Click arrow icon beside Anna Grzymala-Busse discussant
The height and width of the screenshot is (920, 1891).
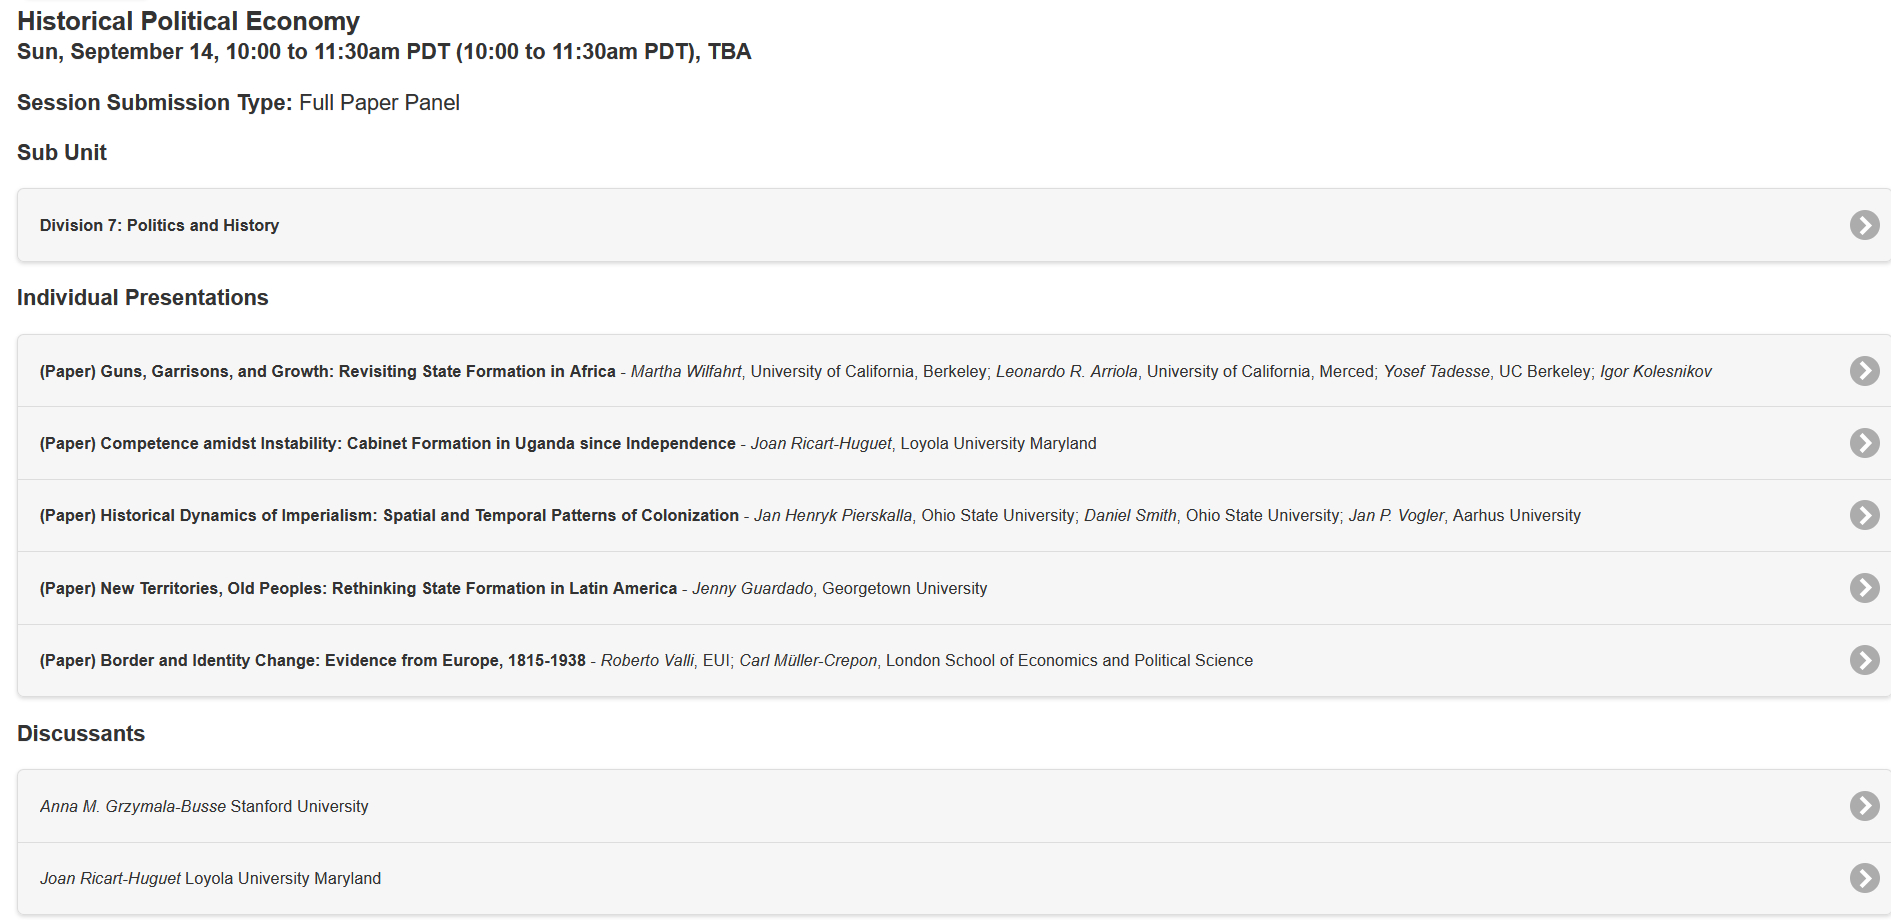pyautogui.click(x=1864, y=806)
